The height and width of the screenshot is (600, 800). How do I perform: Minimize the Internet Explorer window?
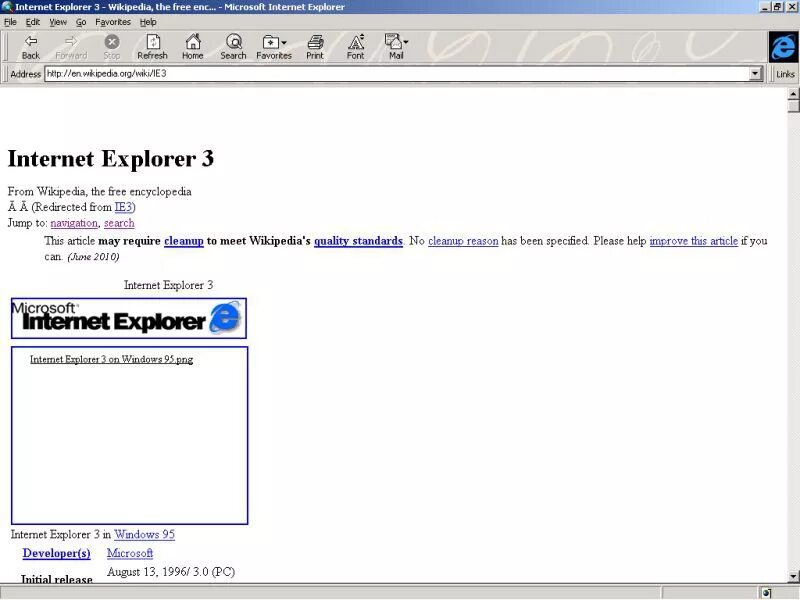(765, 7)
